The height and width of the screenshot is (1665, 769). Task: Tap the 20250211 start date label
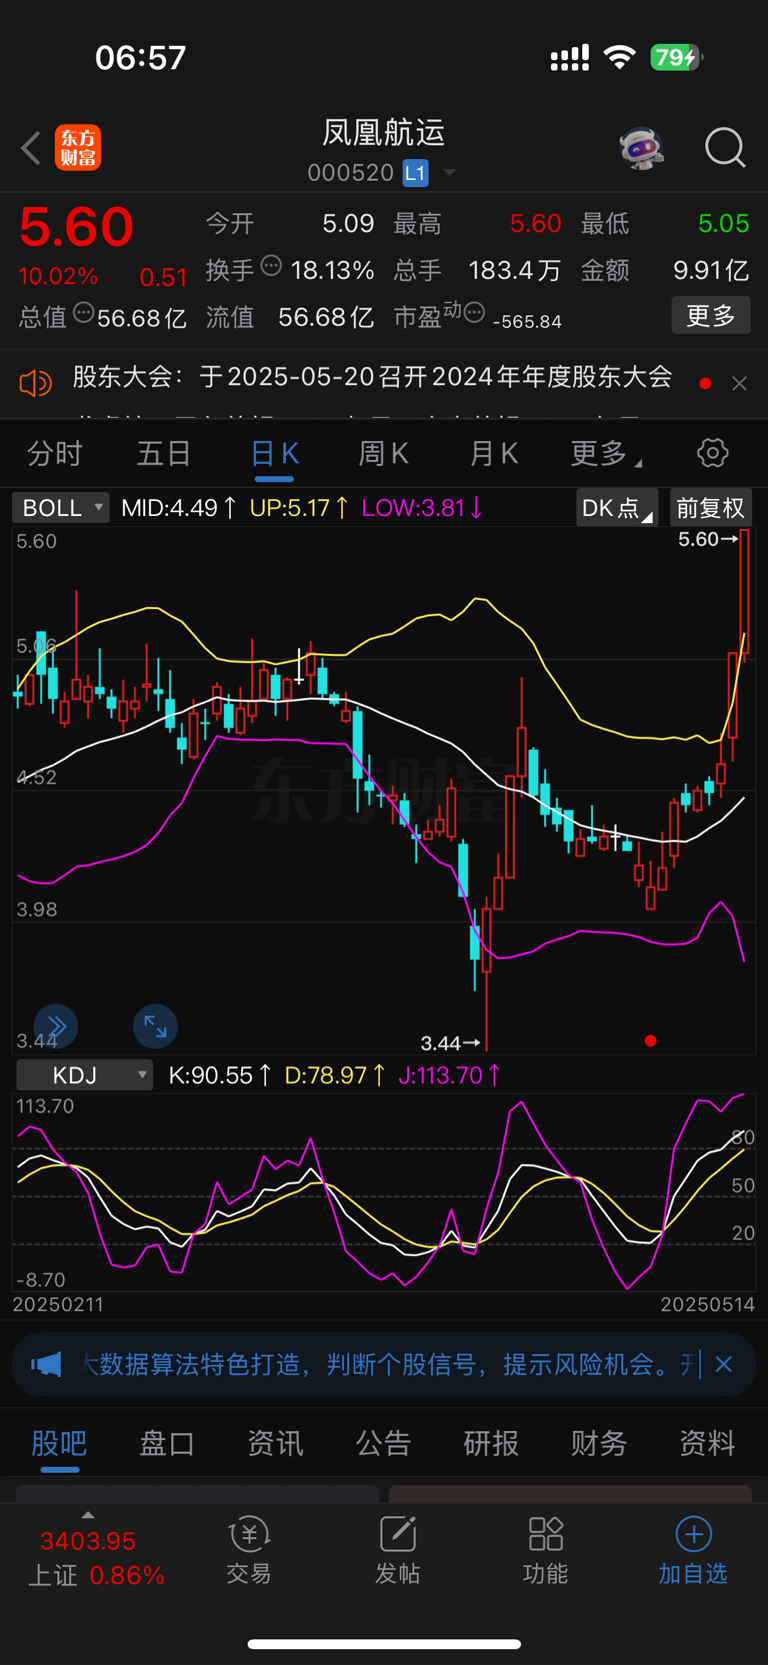click(58, 1304)
